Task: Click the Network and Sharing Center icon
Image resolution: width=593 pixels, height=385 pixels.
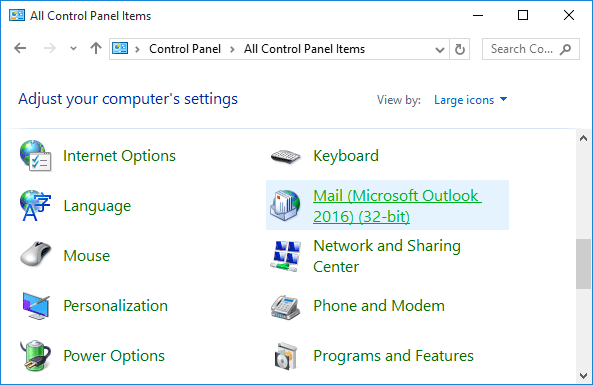Action: pos(286,256)
